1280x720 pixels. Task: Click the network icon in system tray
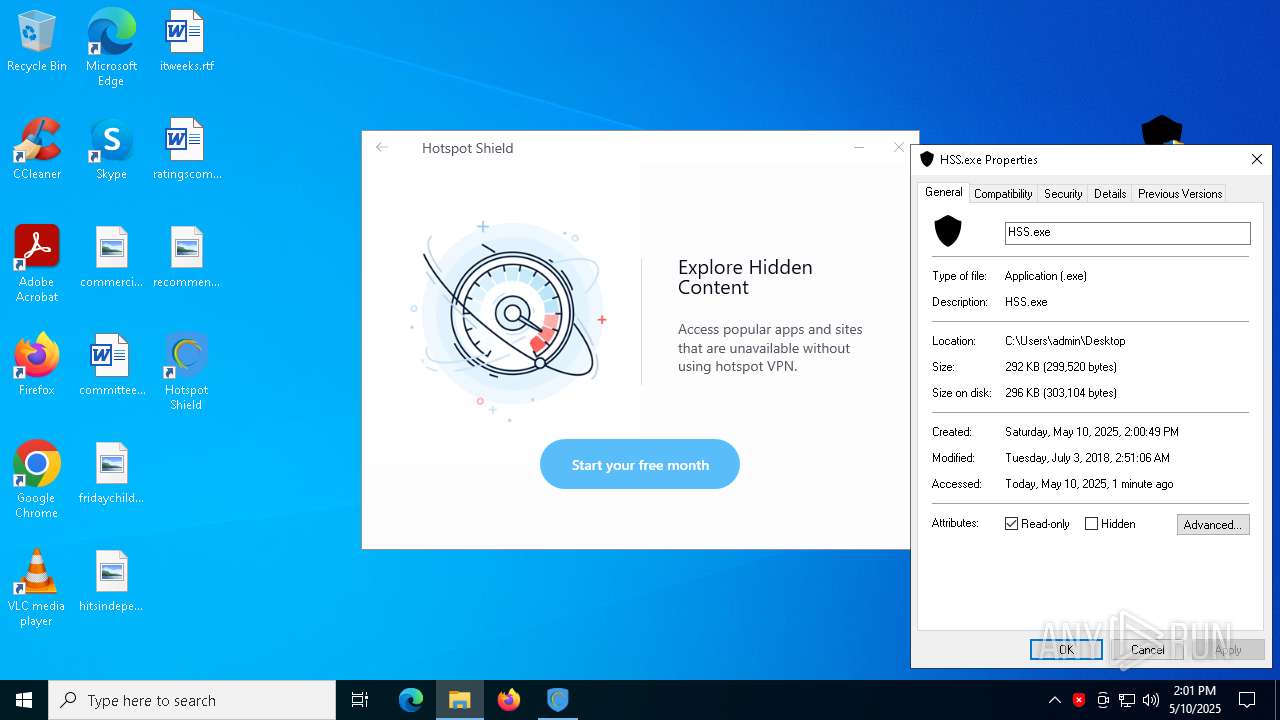(1127, 700)
